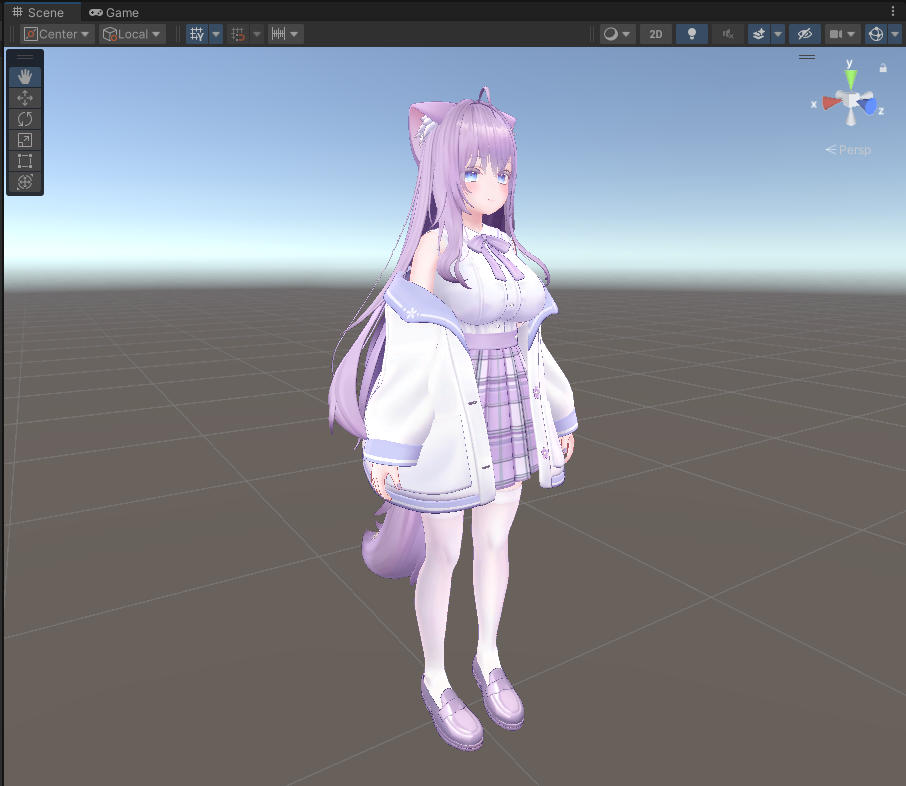
Task: Enable 2D view mode
Action: click(x=656, y=34)
